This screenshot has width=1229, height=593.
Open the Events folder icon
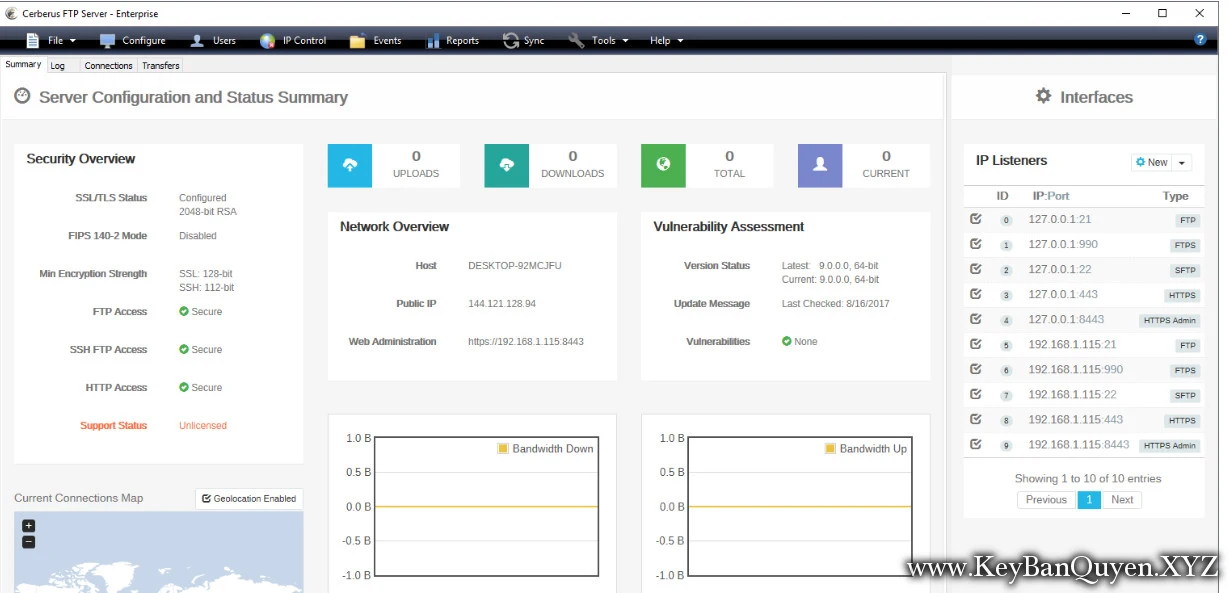click(x=357, y=41)
